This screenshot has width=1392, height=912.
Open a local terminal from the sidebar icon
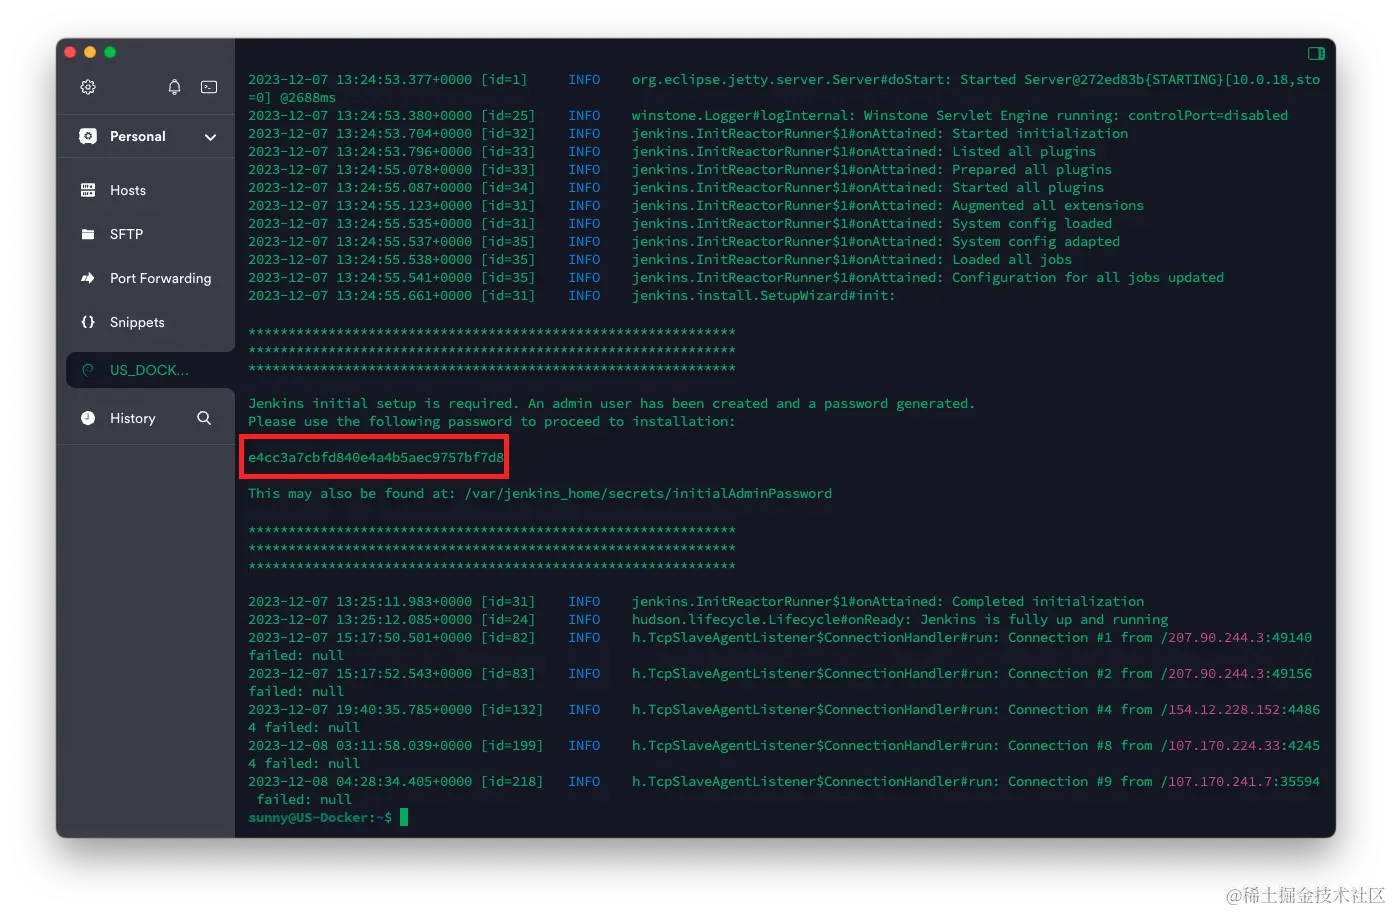(209, 87)
